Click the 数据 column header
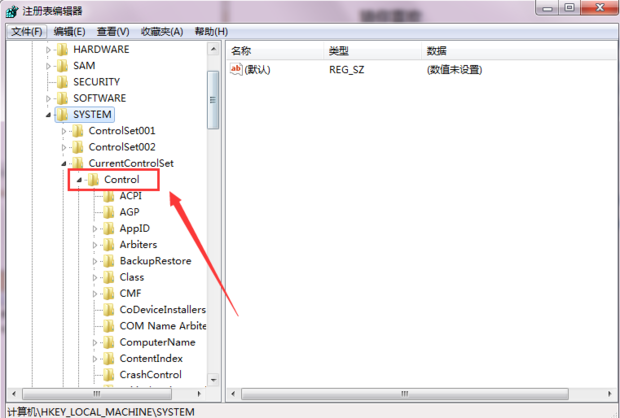620x418 pixels. (x=519, y=51)
